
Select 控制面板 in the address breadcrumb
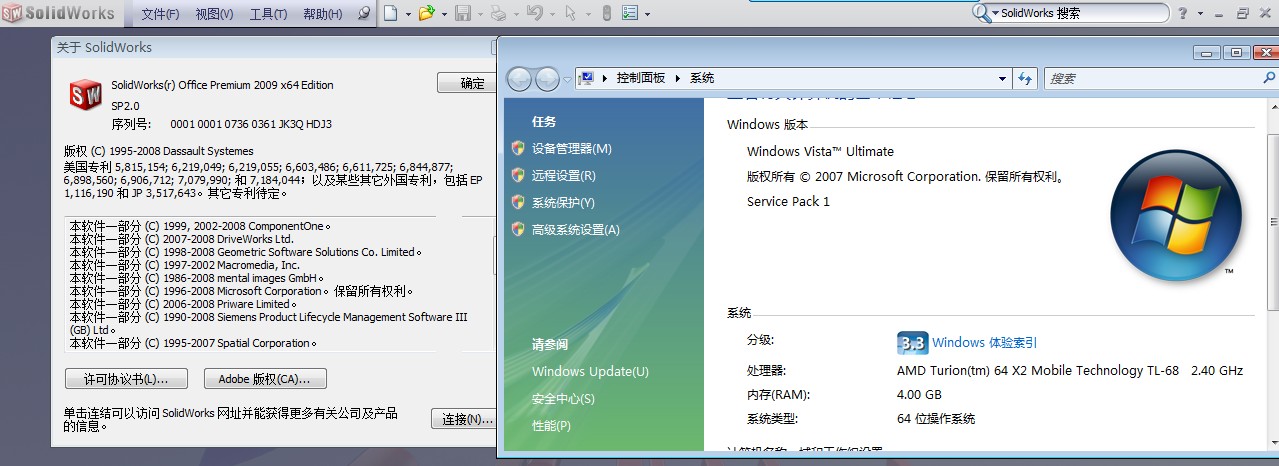point(640,78)
